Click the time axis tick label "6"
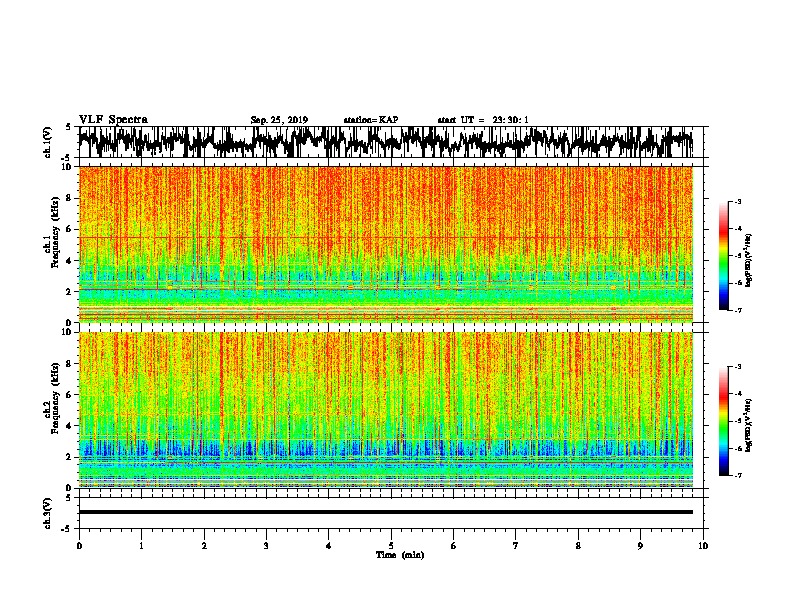The image size is (792, 612). pos(454,545)
